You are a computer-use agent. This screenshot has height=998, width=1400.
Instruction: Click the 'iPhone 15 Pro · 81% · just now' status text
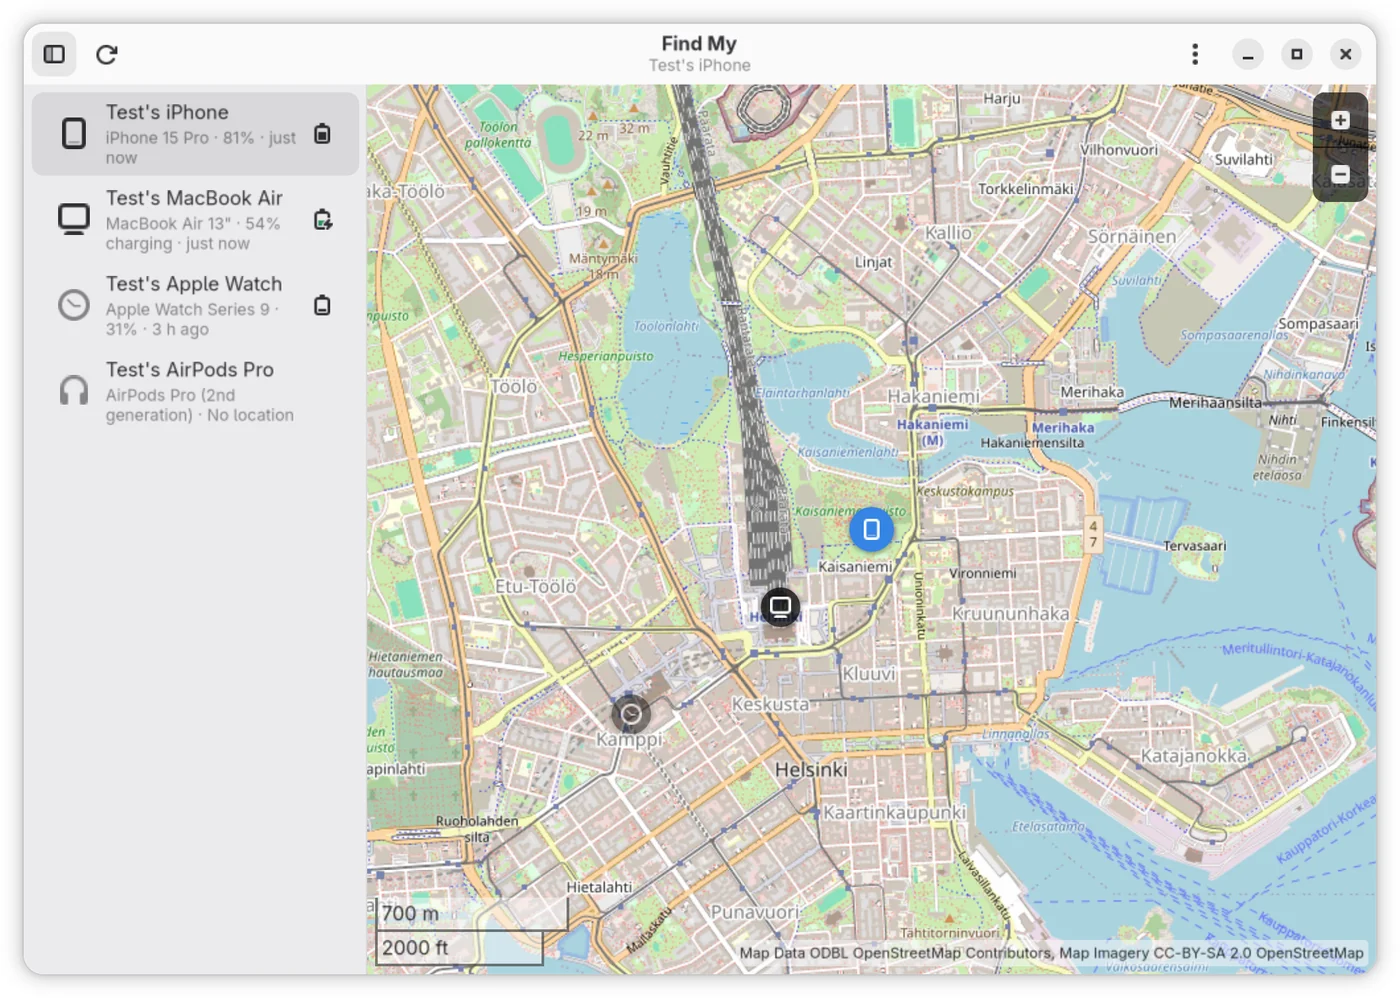[201, 147]
